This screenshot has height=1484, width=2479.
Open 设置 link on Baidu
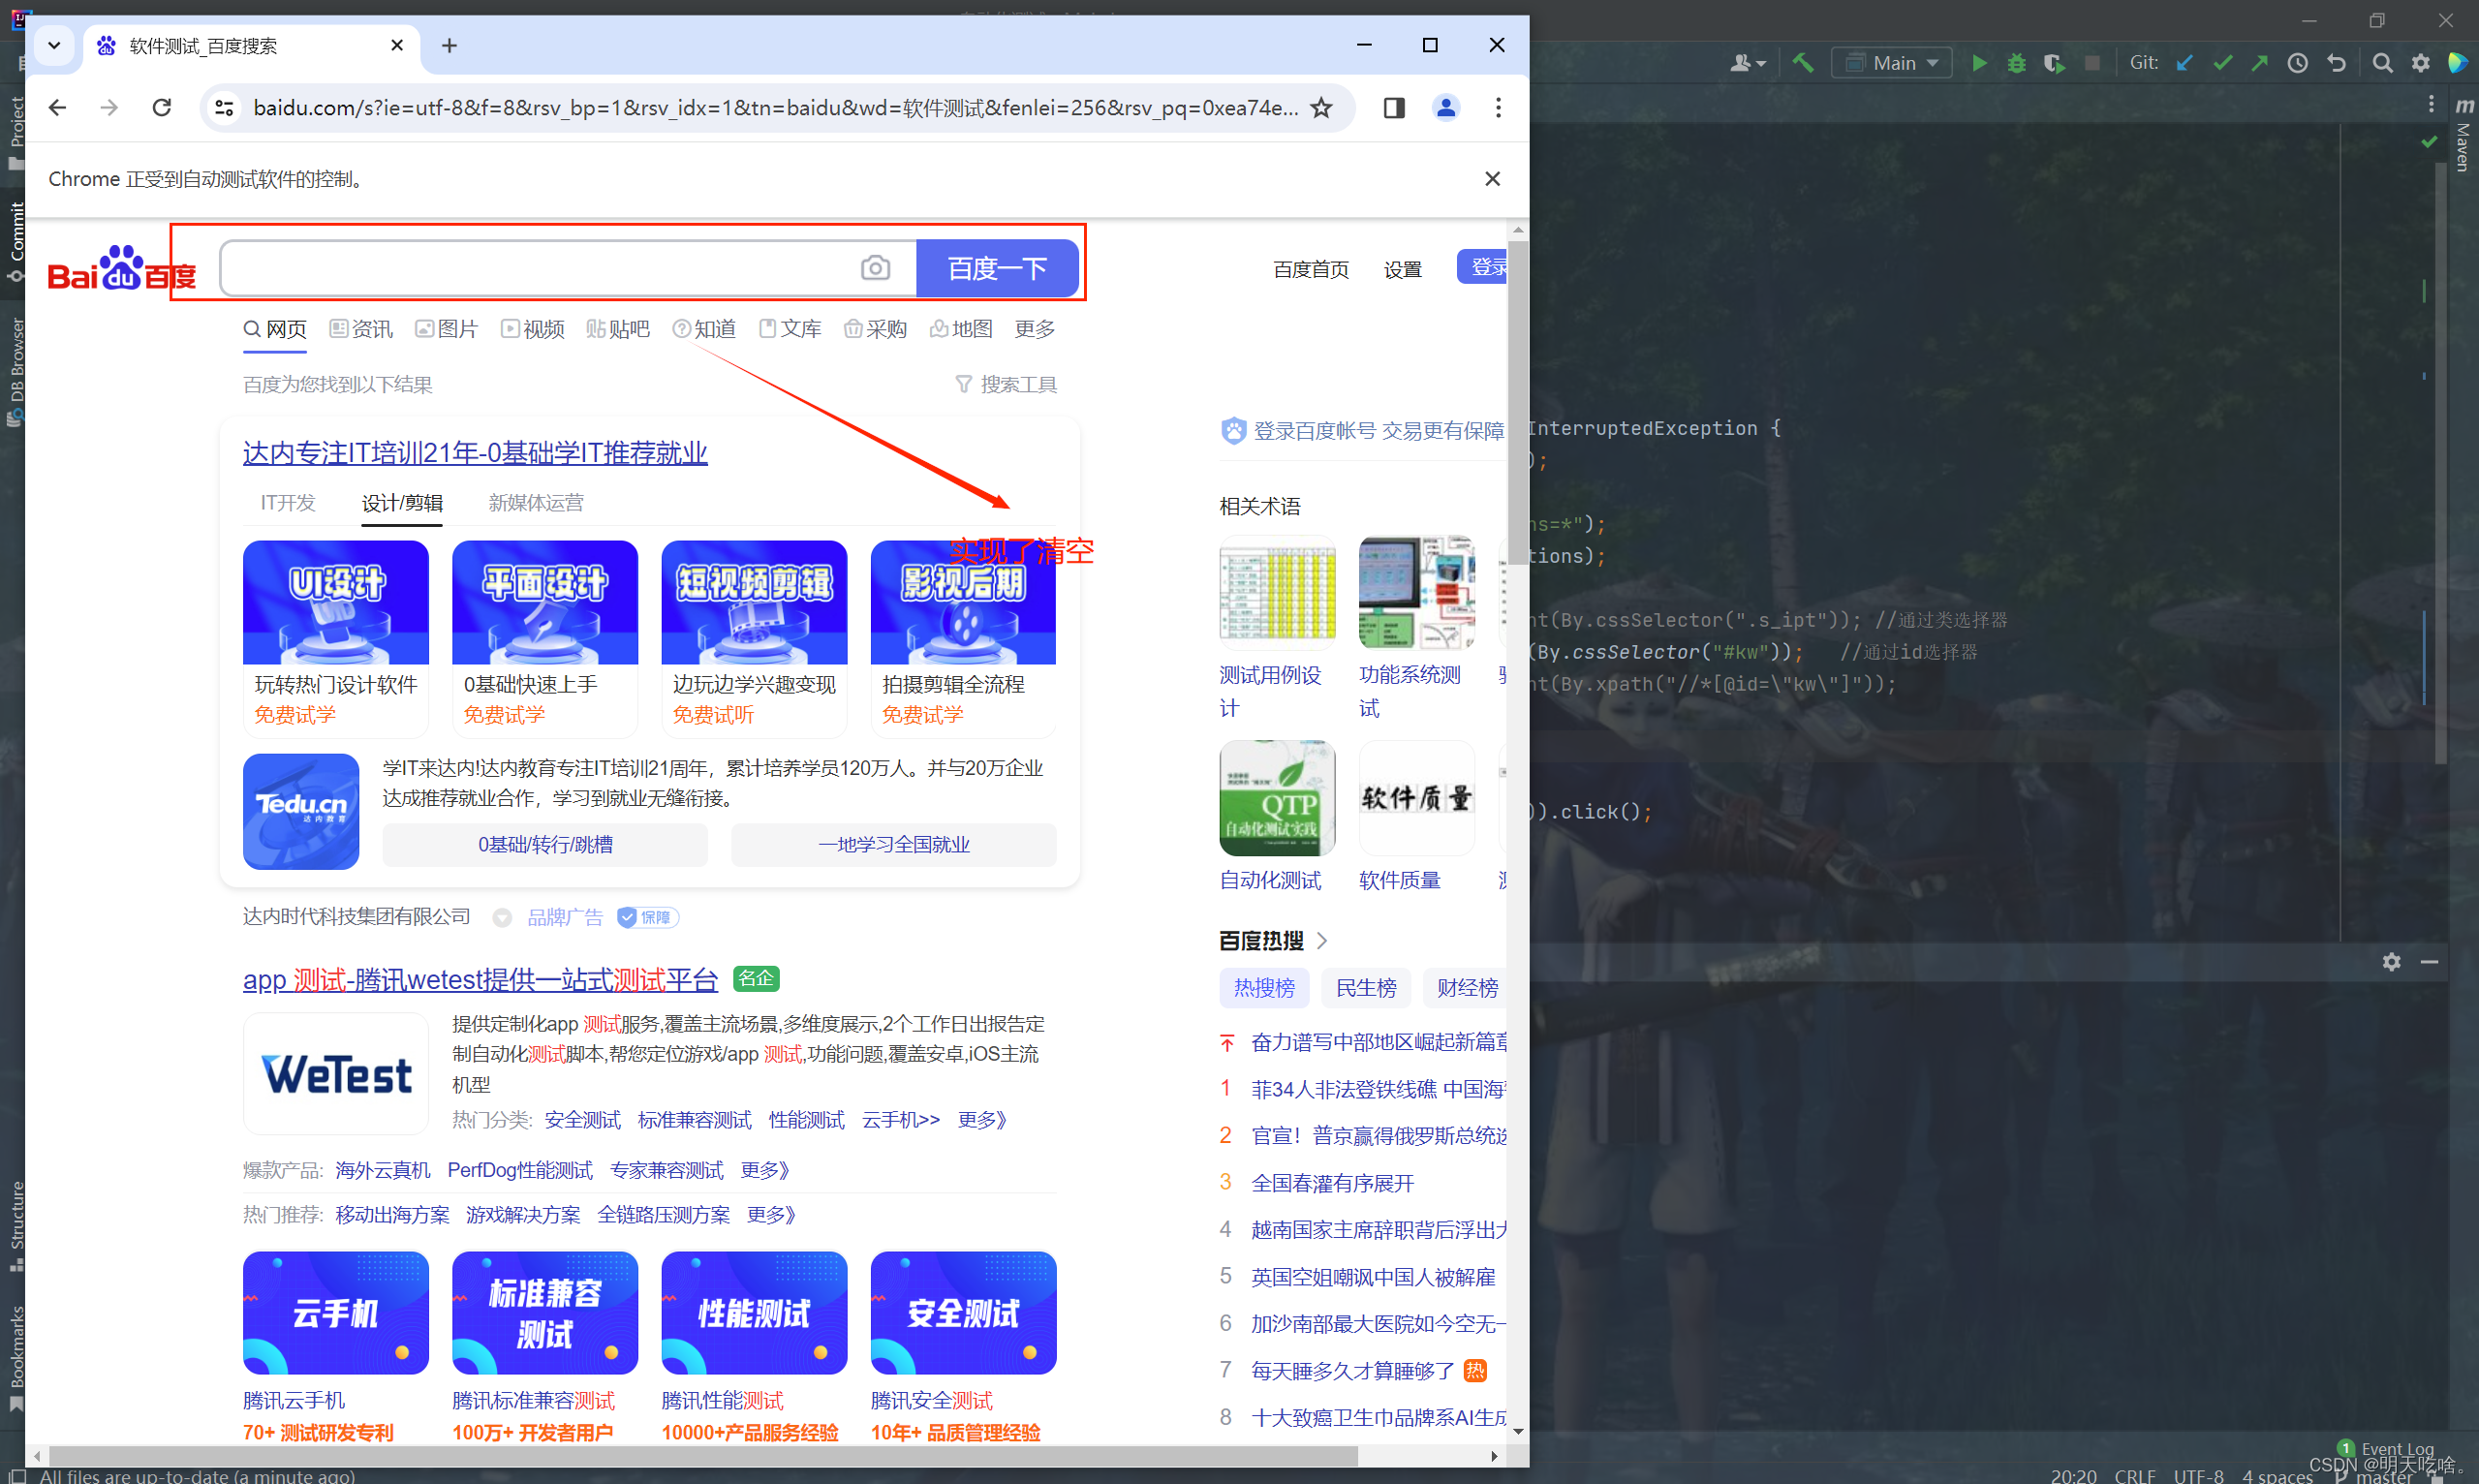pyautogui.click(x=1402, y=269)
